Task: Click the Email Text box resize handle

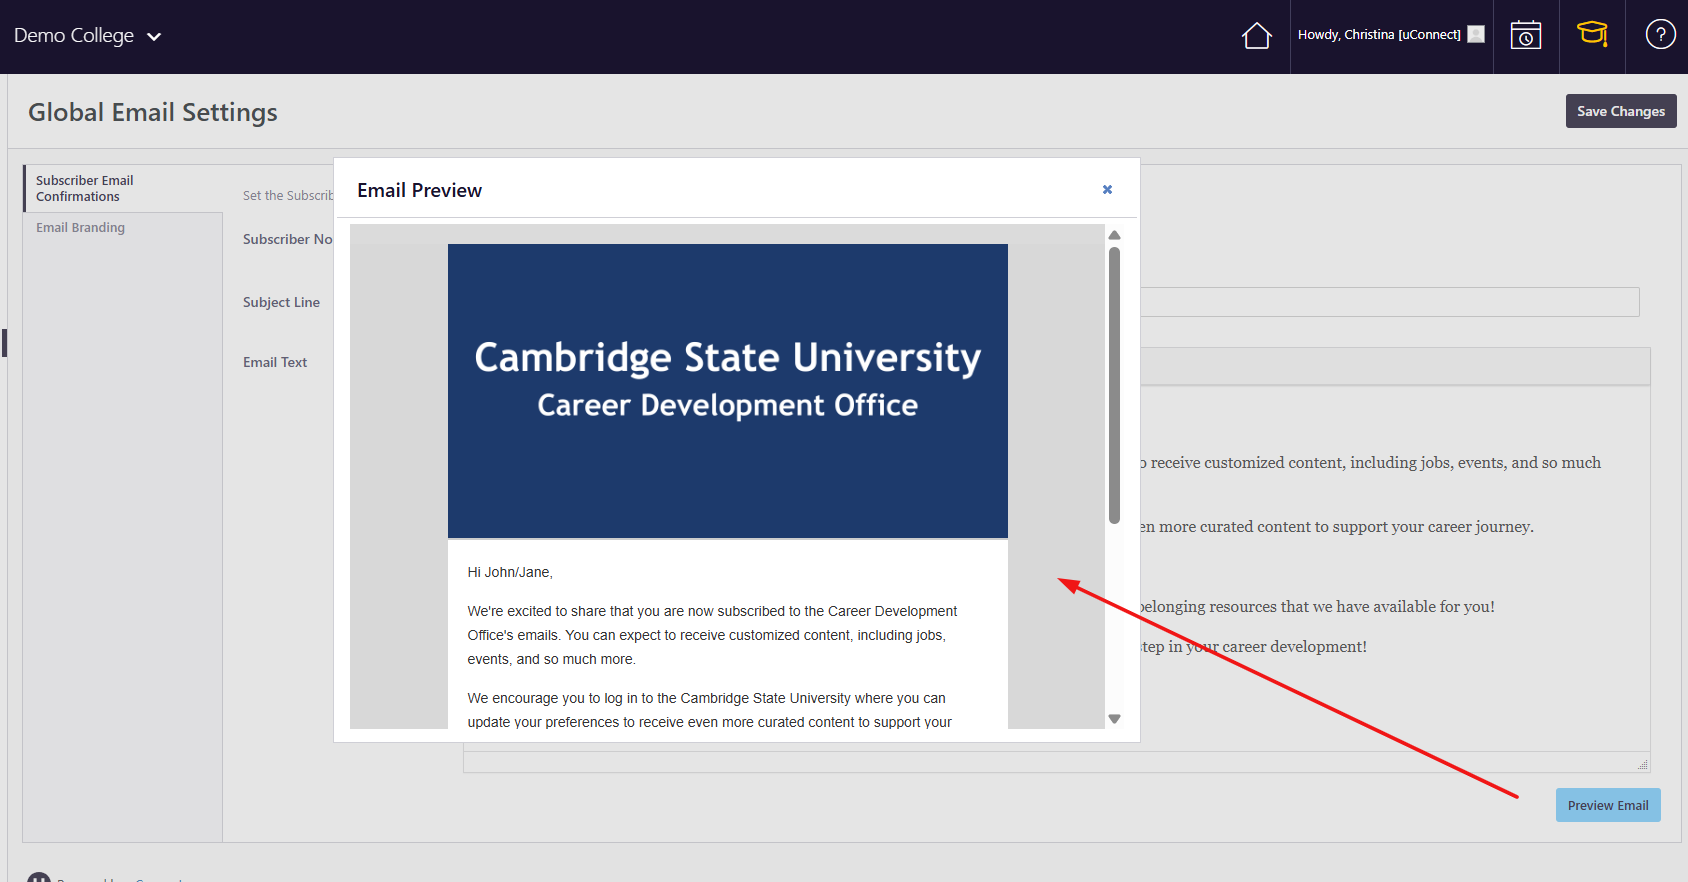Action: tap(1642, 764)
